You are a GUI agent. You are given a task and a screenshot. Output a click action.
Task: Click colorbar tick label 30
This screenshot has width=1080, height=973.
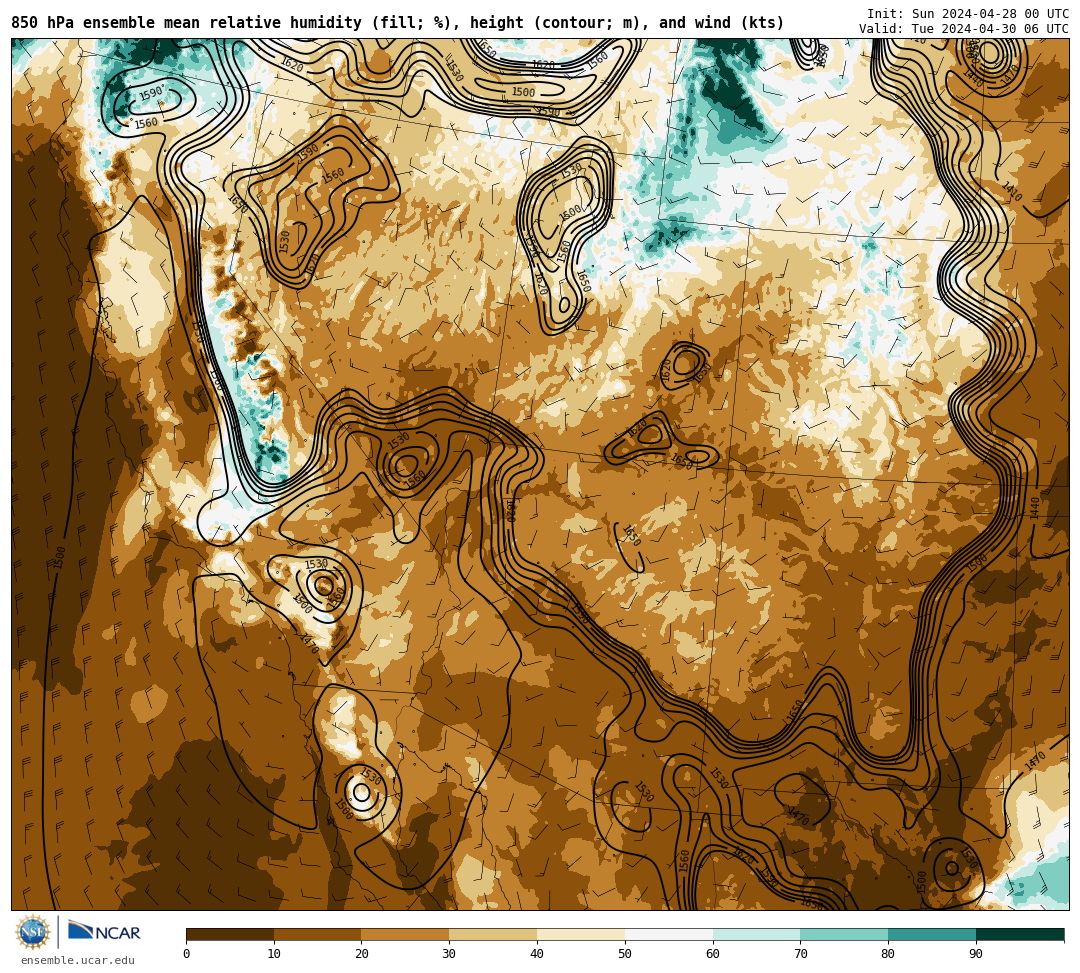tap(450, 954)
